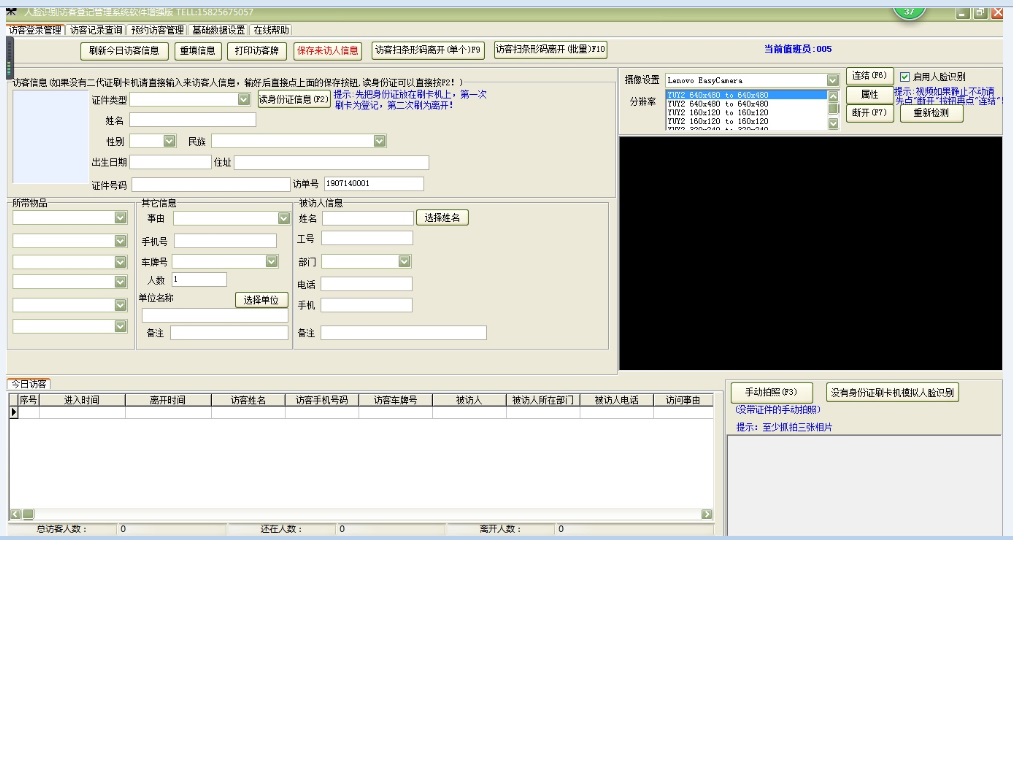Switch to the 访客记录查询 tab
The width and height of the screenshot is (1024, 768).
(x=96, y=30)
